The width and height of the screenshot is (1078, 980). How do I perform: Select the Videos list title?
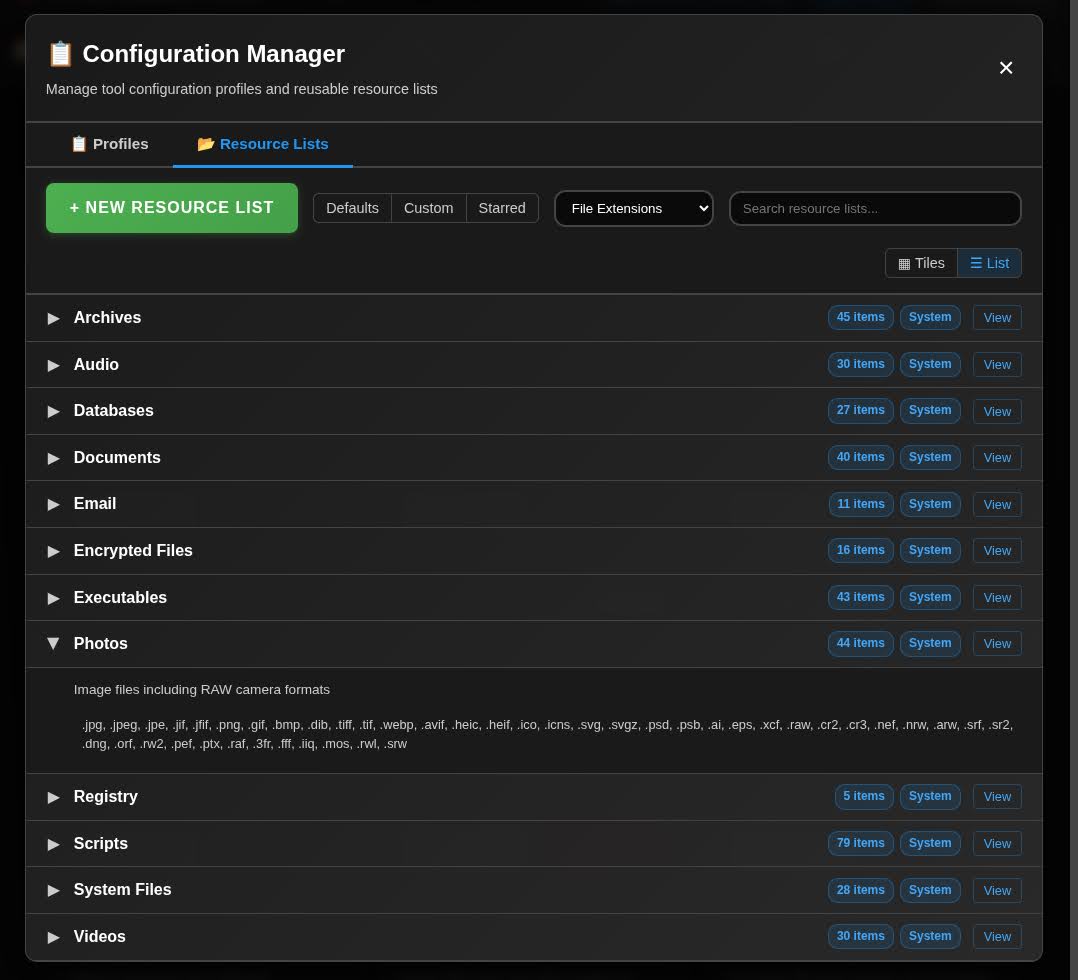coord(100,937)
